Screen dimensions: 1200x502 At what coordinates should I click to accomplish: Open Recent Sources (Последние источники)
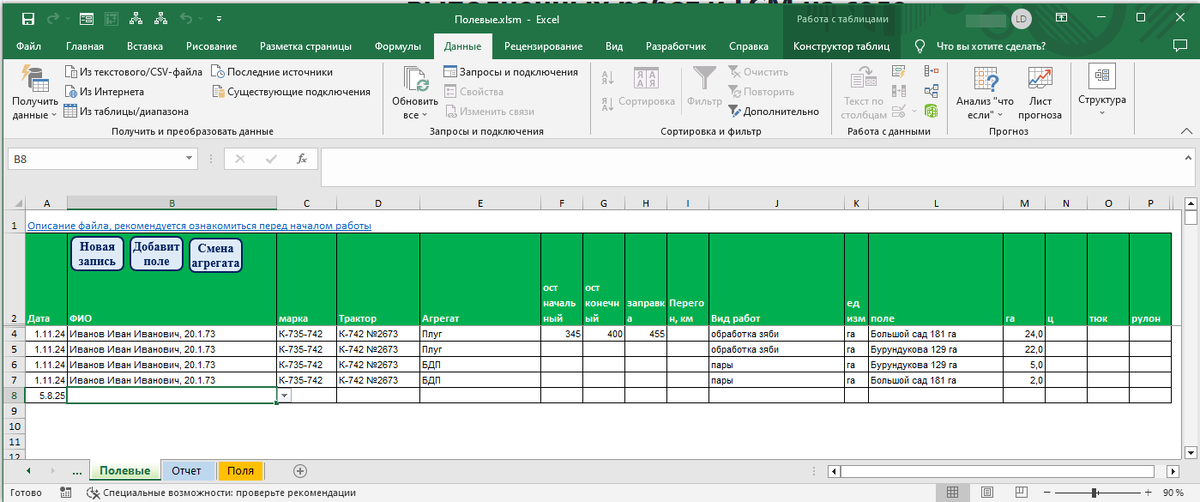[271, 72]
